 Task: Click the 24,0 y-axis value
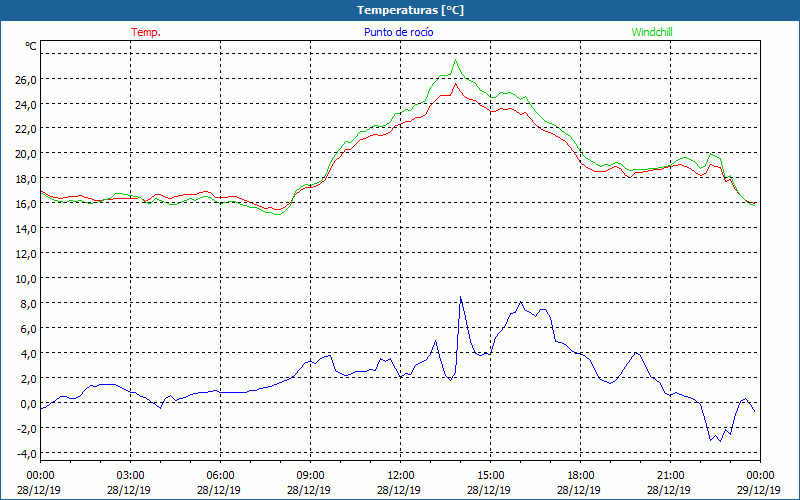(x=24, y=104)
